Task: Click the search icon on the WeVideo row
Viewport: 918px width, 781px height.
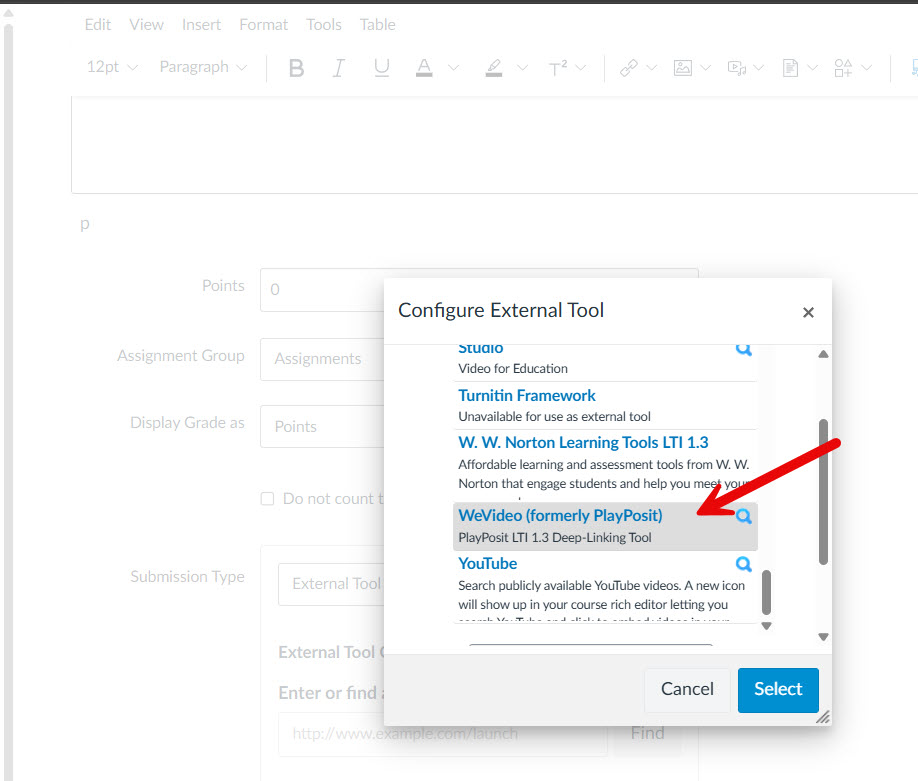Action: [x=743, y=517]
